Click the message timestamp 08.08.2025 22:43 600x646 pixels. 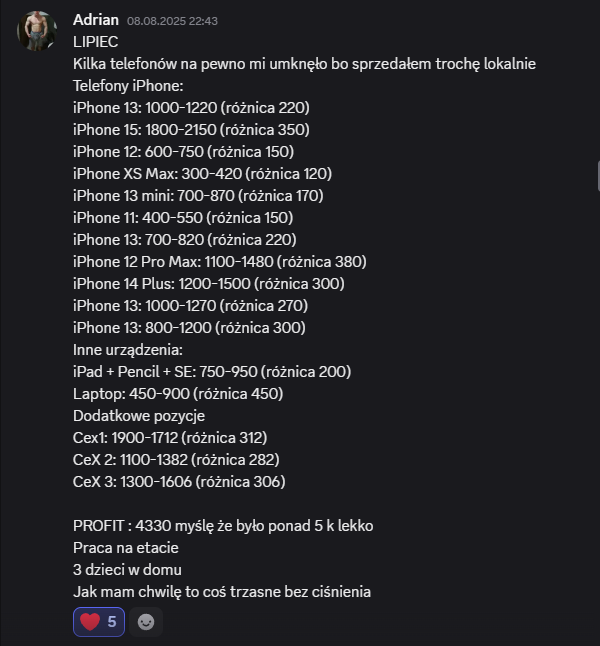pyautogui.click(x=172, y=21)
